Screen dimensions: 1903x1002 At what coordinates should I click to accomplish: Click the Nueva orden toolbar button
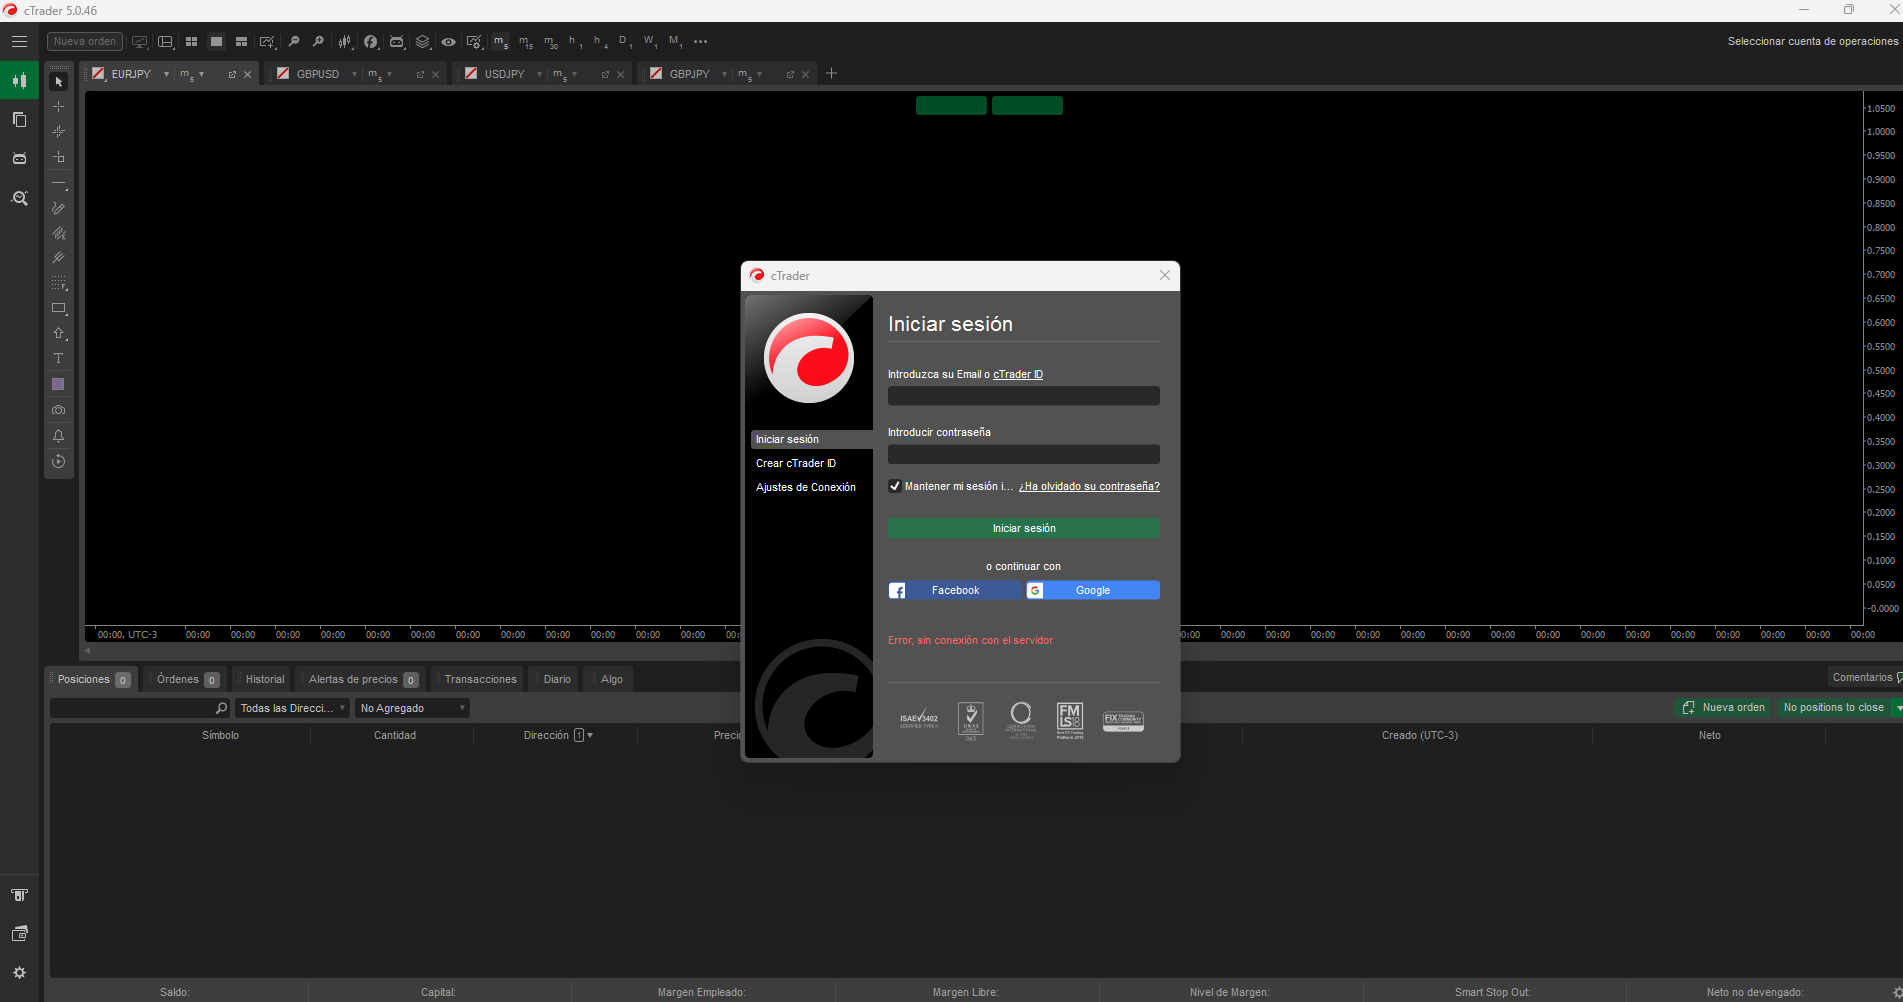[85, 42]
